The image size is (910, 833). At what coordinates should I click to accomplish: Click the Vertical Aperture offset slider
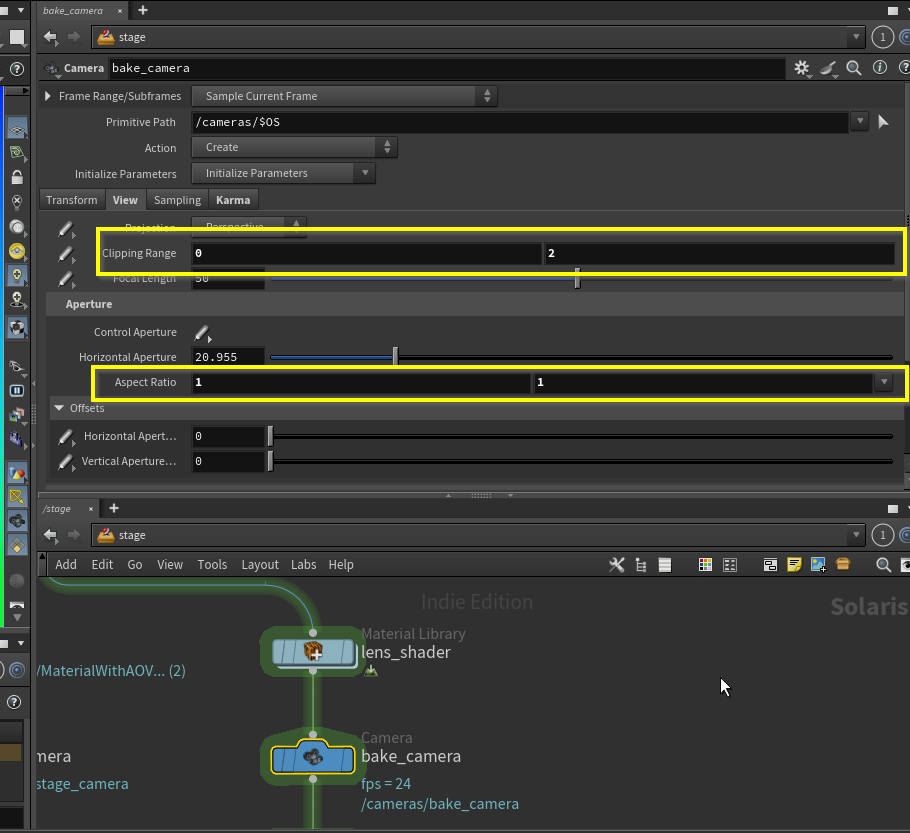(580, 461)
